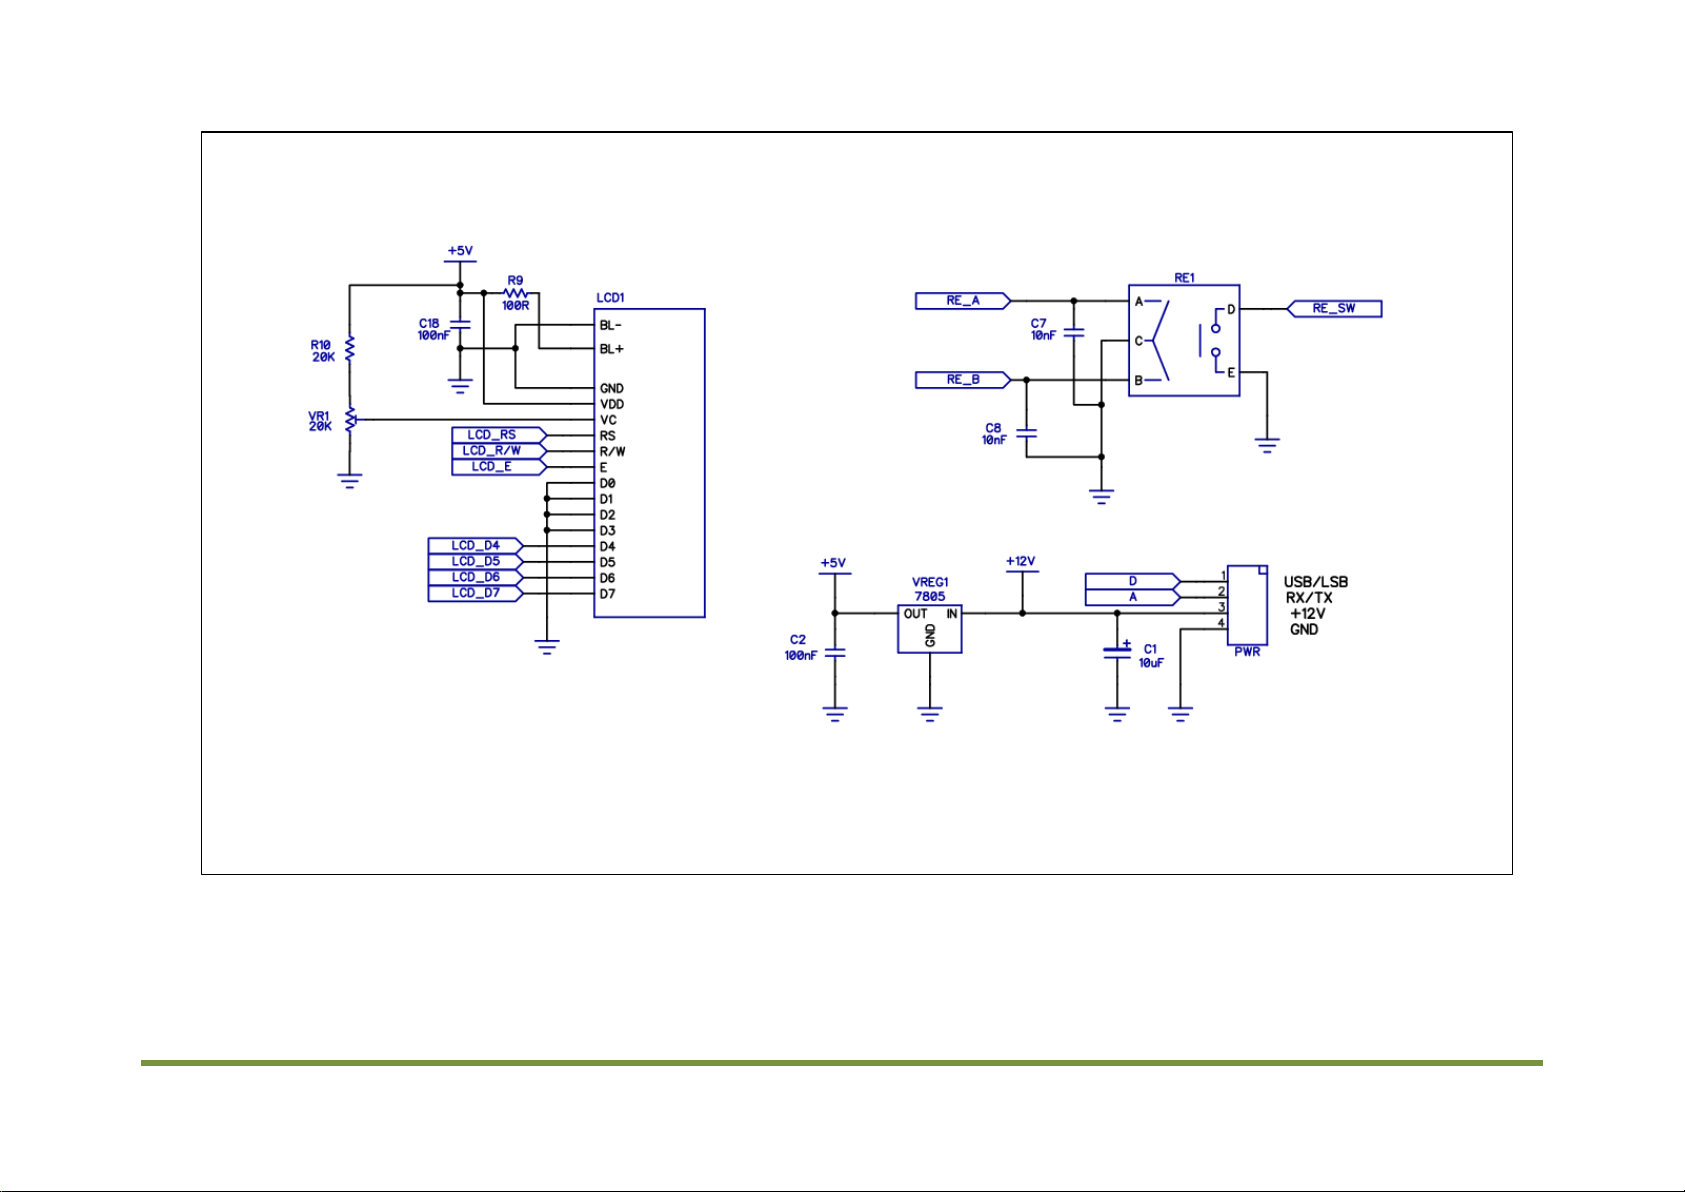Click the D0 pin label on LCD1

click(x=607, y=483)
